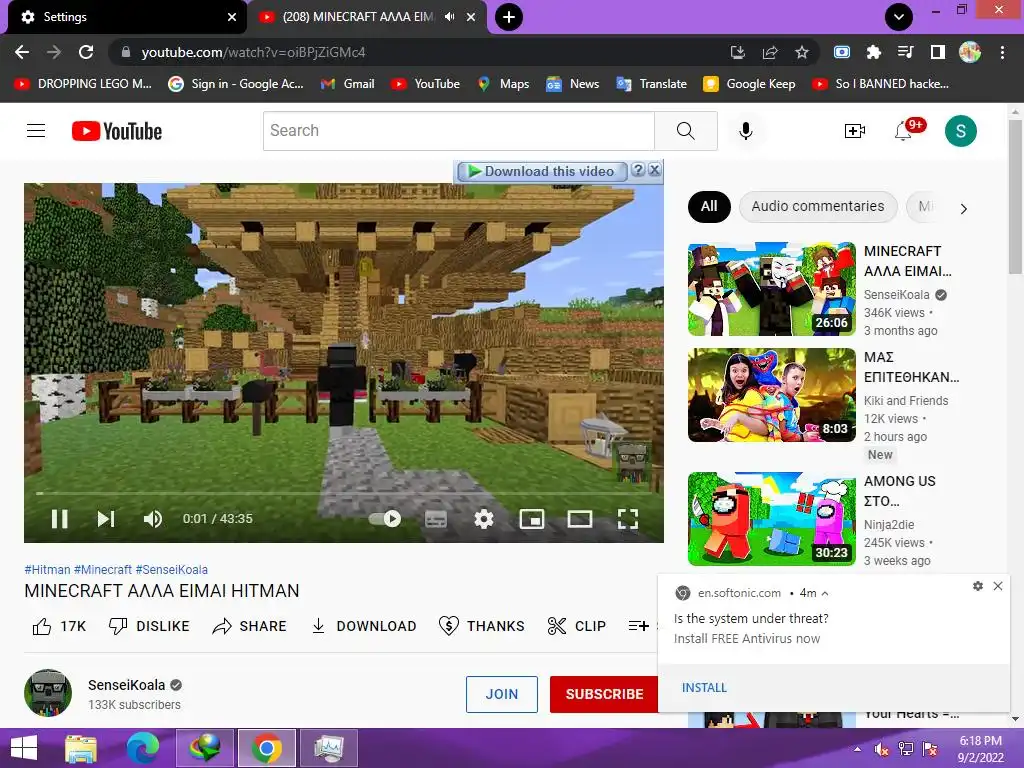
Task: Click the video progress bar
Action: [x=344, y=493]
